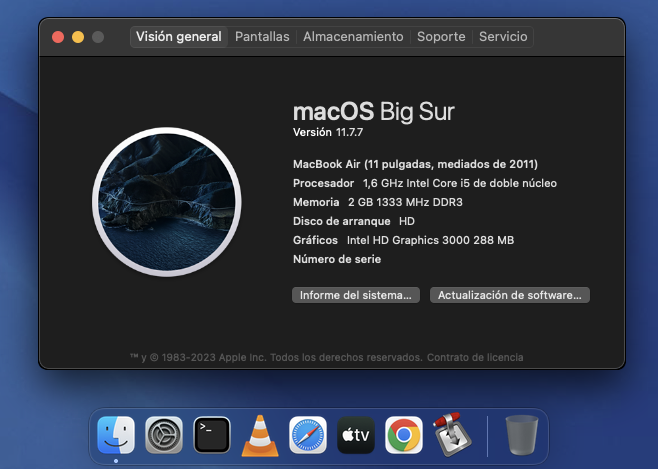Image resolution: width=658 pixels, height=469 pixels.
Task: Launch the Apple TV app
Action: click(355, 435)
